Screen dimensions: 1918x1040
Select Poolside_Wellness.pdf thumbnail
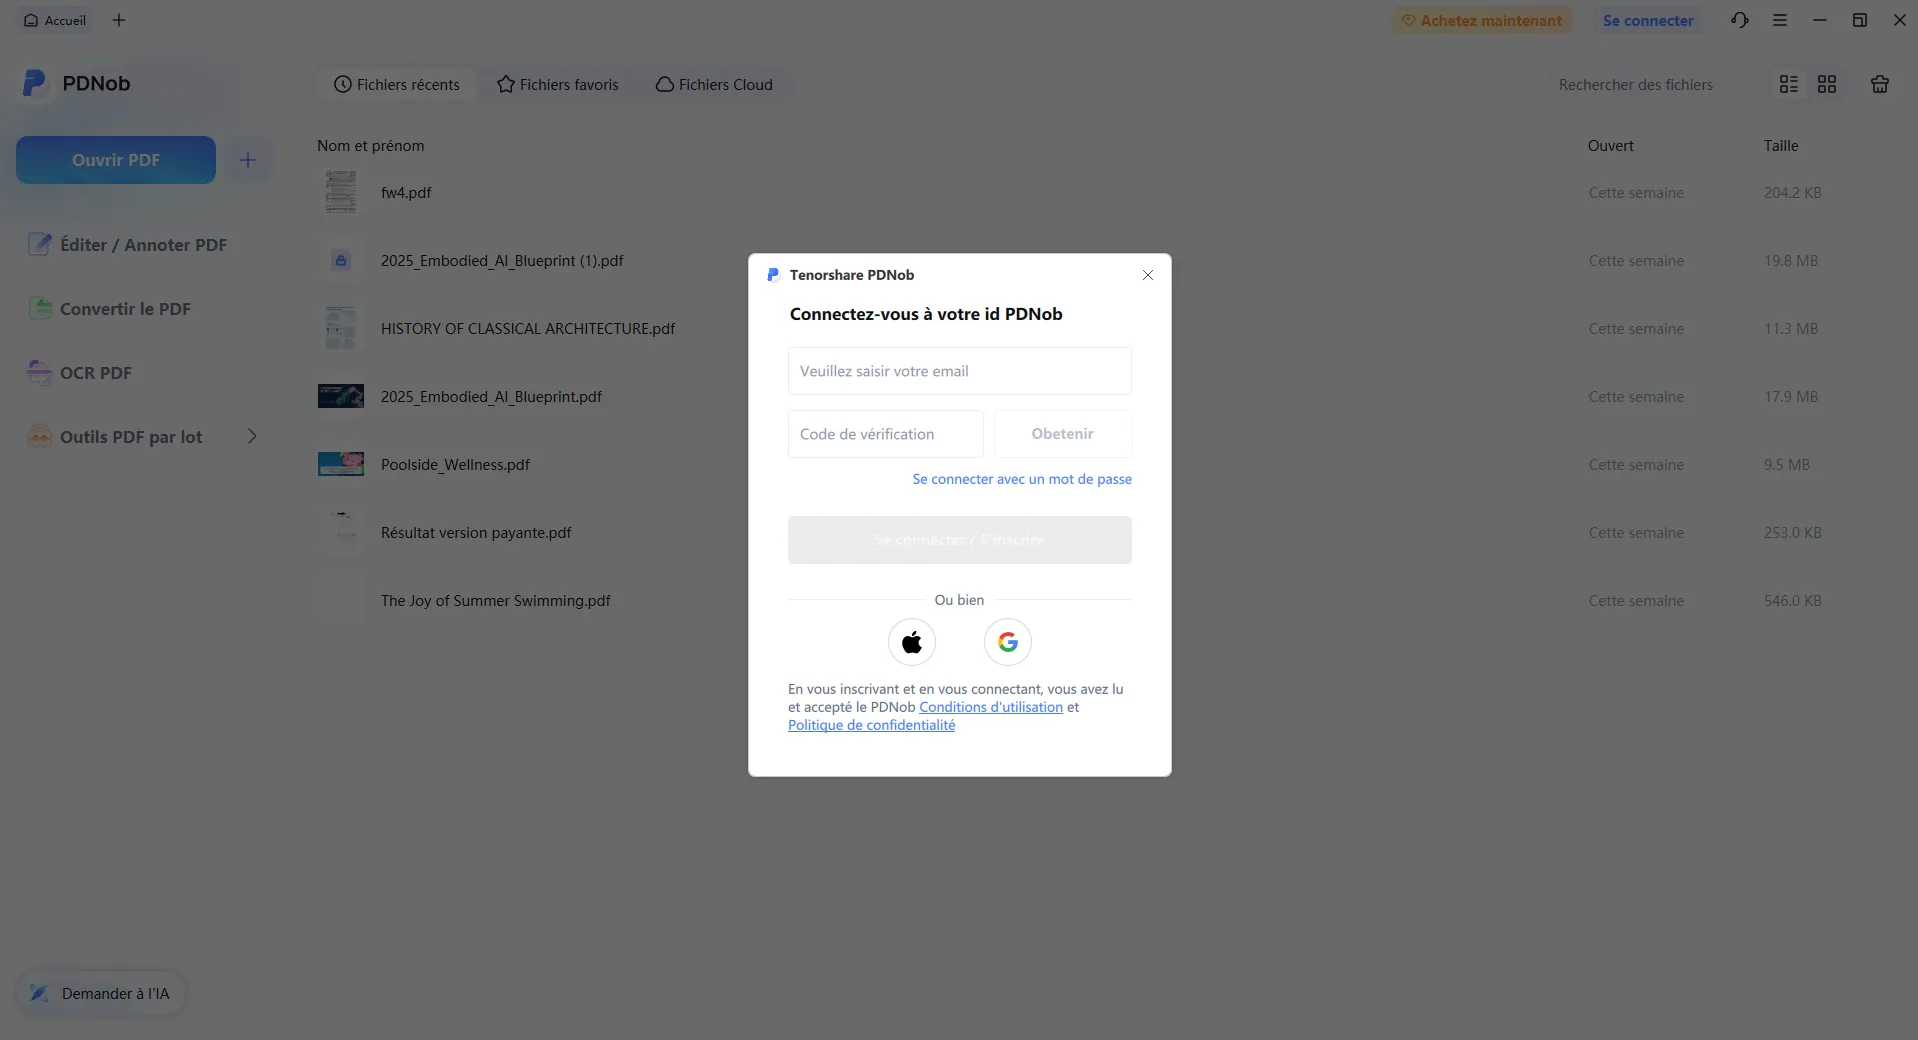(x=341, y=464)
